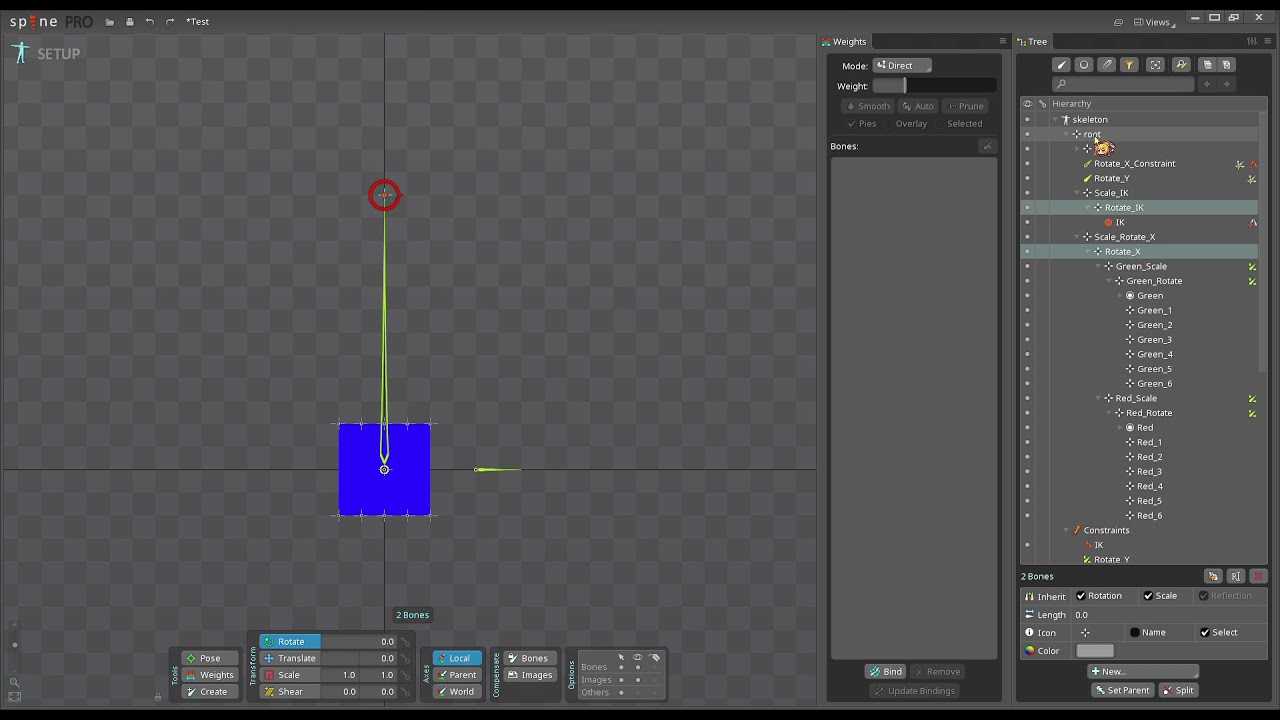Click the duplicate bones icon
The image size is (1280, 720).
click(x=1213, y=577)
